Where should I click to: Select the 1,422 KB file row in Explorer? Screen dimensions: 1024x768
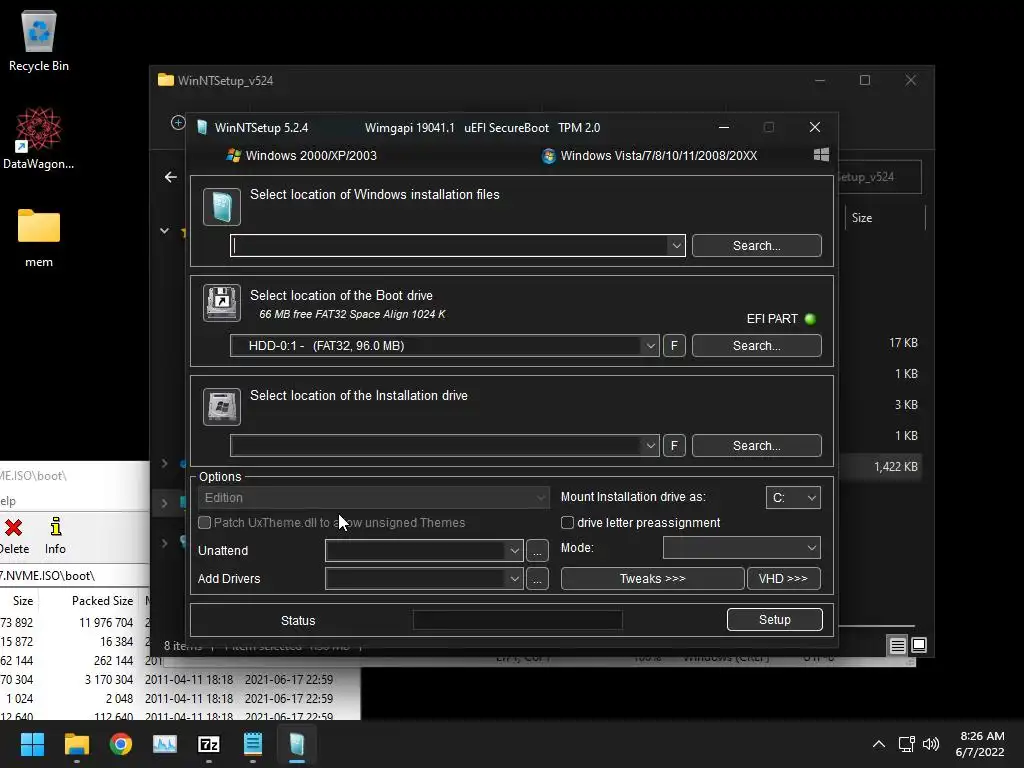(x=880, y=466)
